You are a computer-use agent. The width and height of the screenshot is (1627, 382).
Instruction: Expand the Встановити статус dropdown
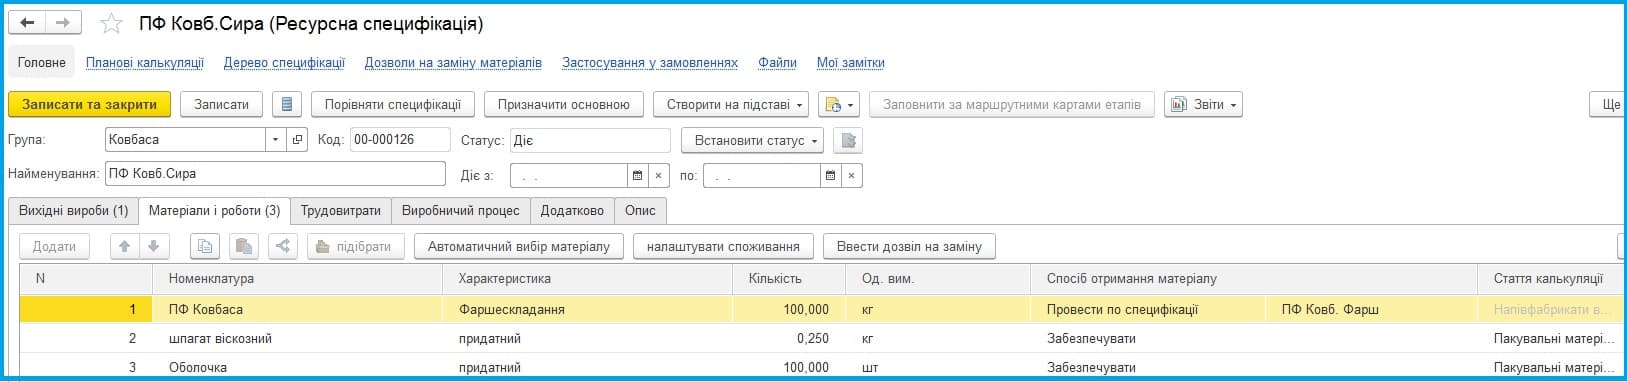click(752, 140)
